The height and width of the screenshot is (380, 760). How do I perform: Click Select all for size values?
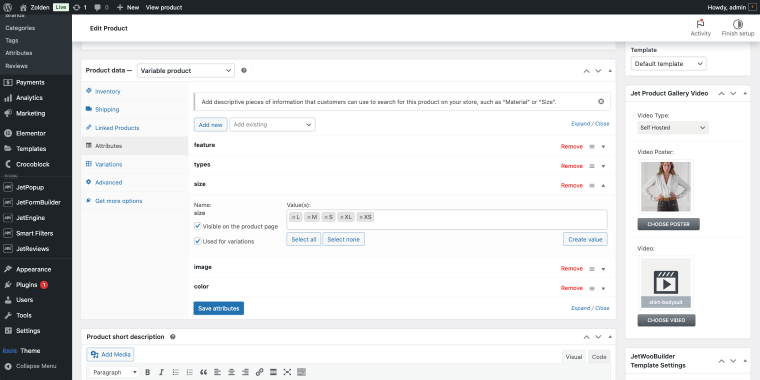coord(303,239)
